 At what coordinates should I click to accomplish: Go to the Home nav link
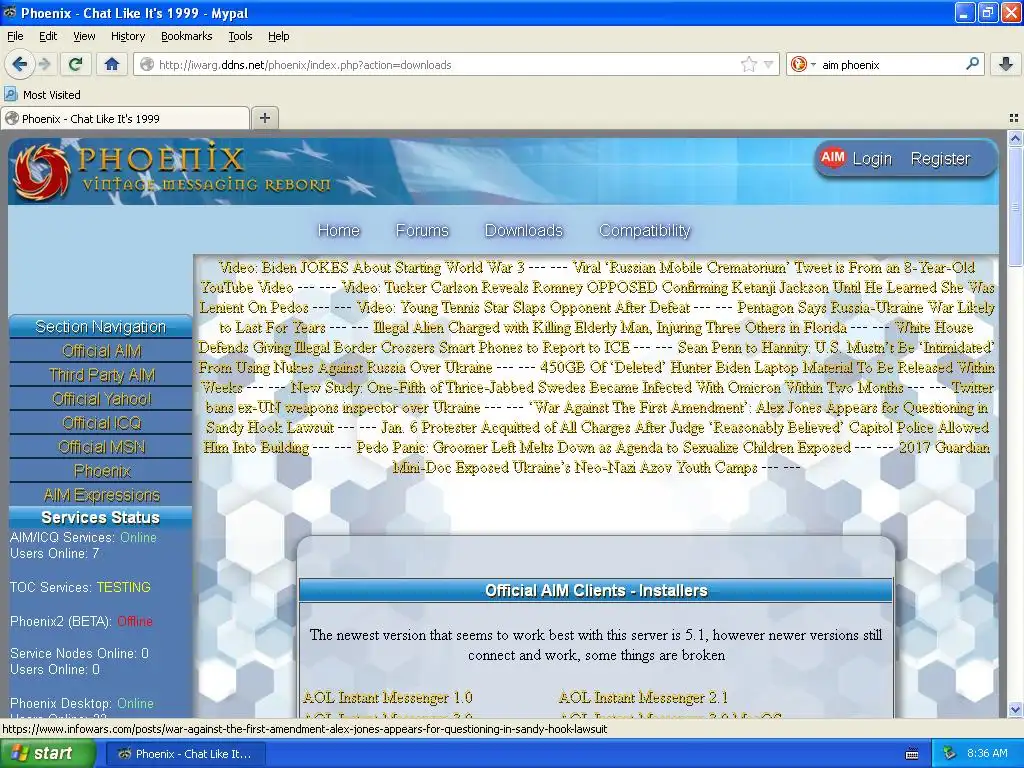point(338,231)
